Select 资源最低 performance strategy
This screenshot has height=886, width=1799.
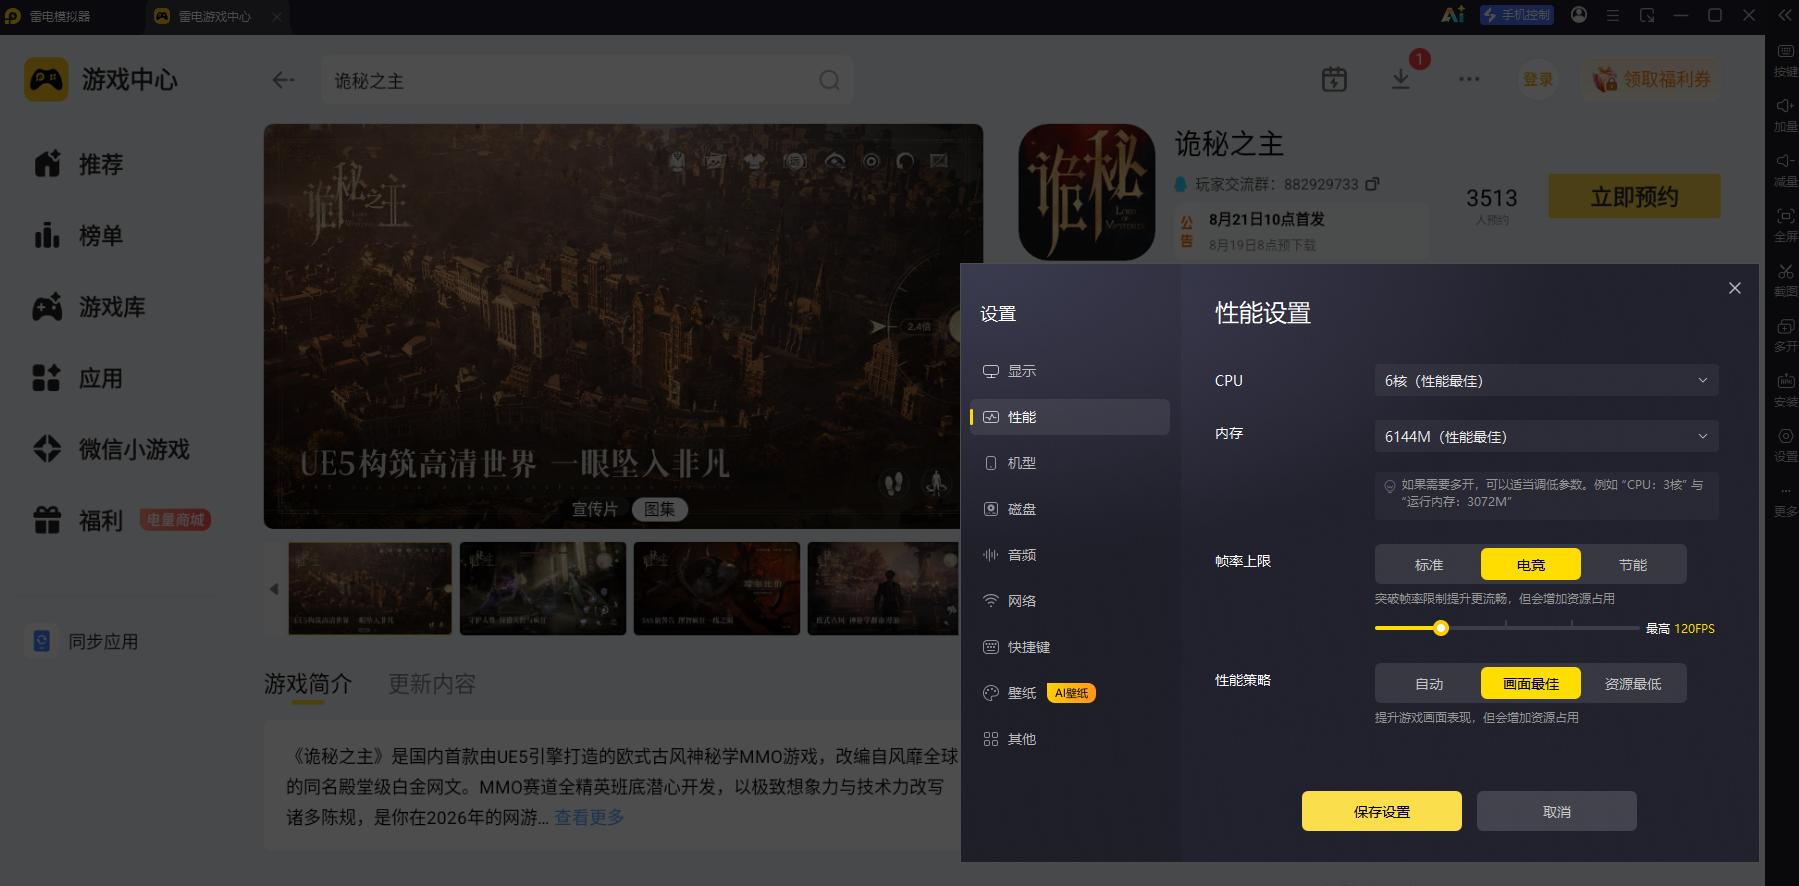[x=1633, y=684]
